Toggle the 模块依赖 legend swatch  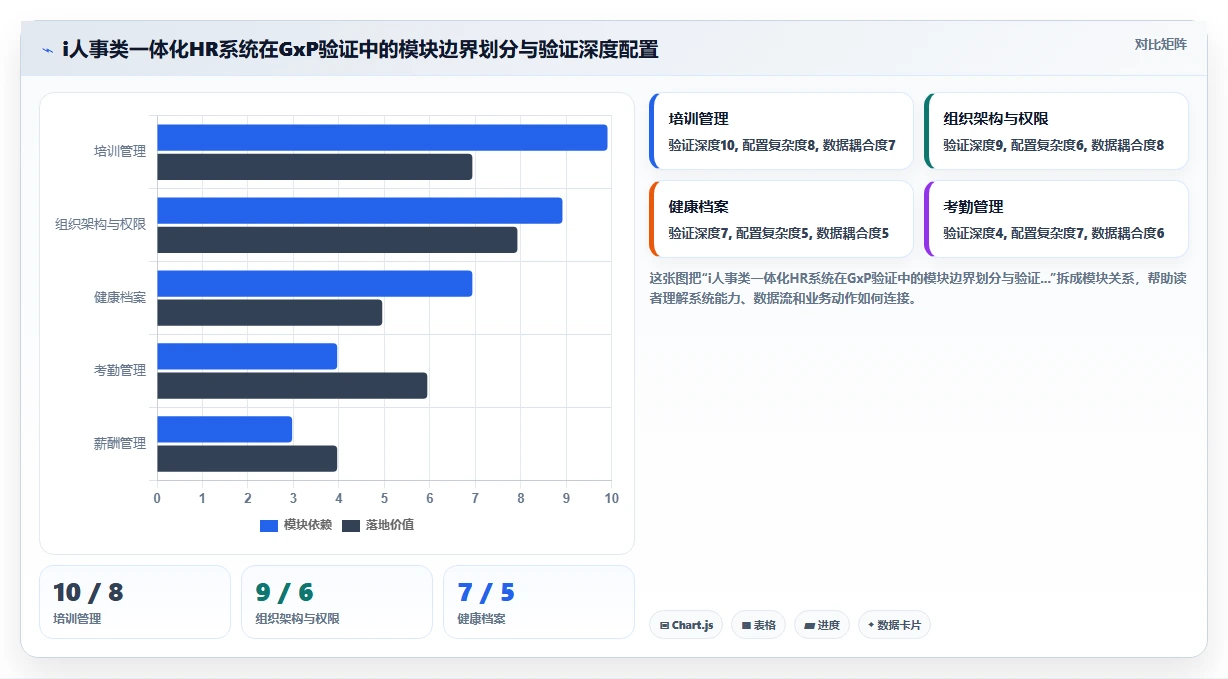tap(269, 525)
